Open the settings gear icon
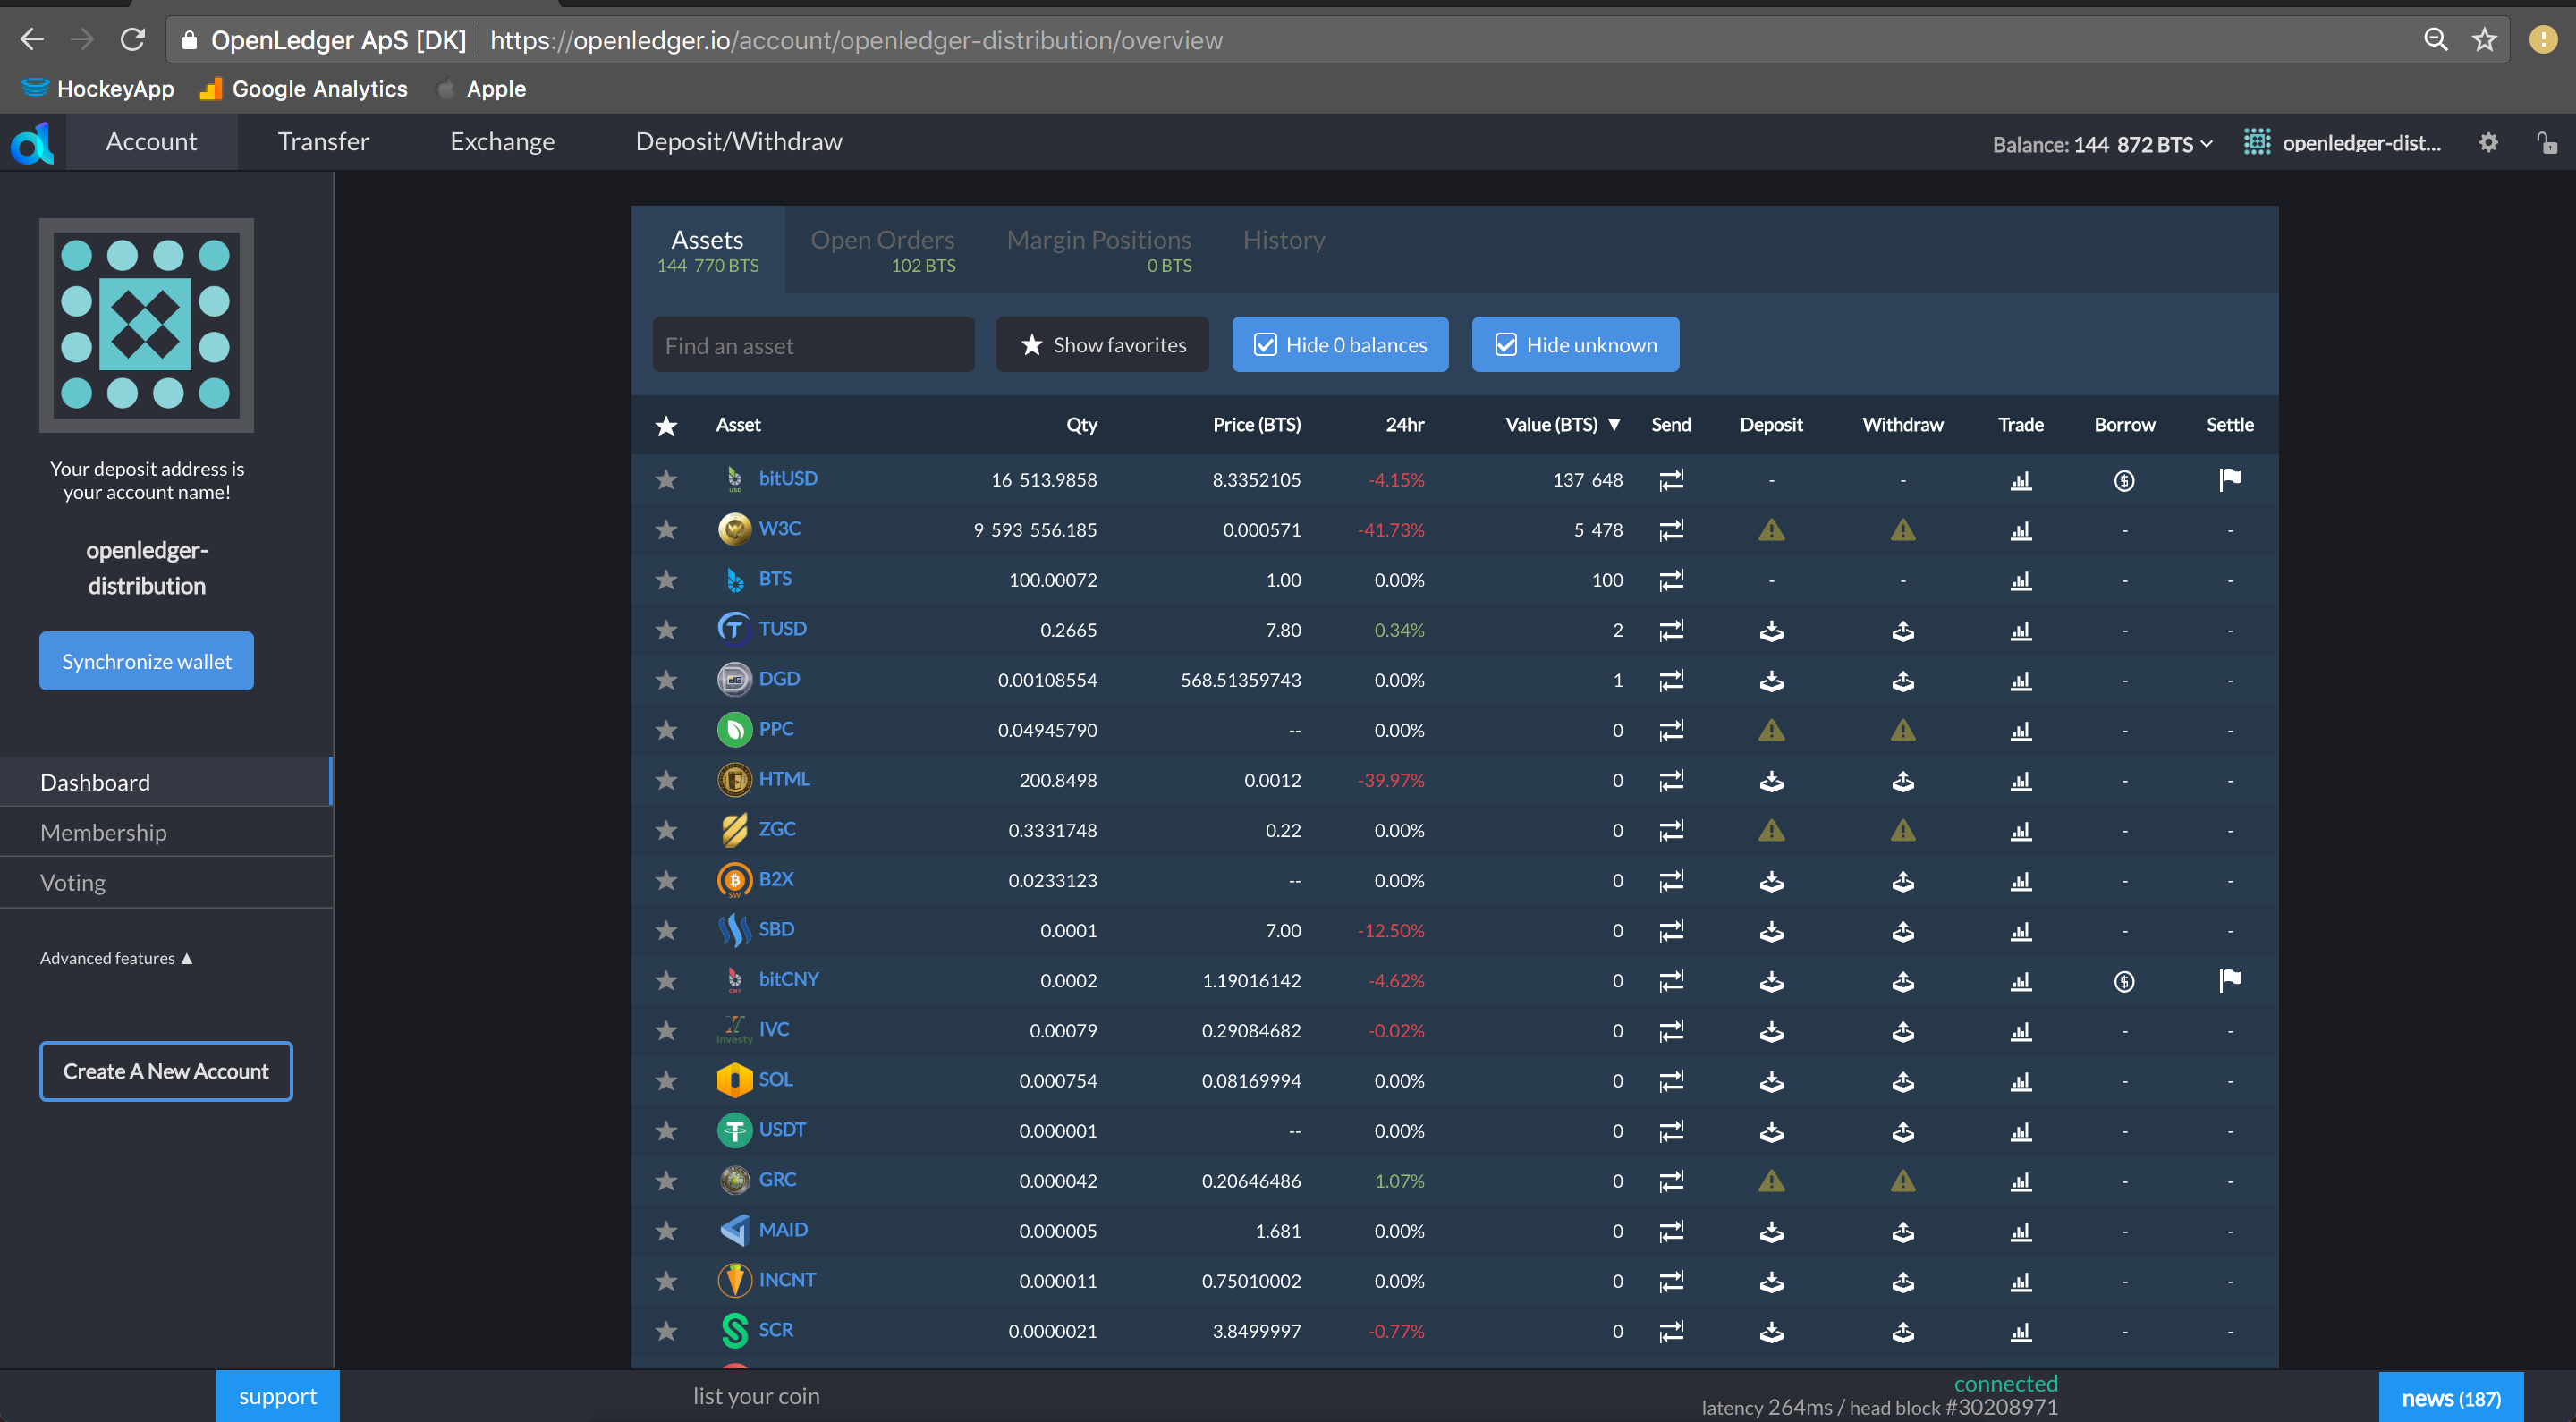Image resolution: width=2576 pixels, height=1422 pixels. [2488, 143]
